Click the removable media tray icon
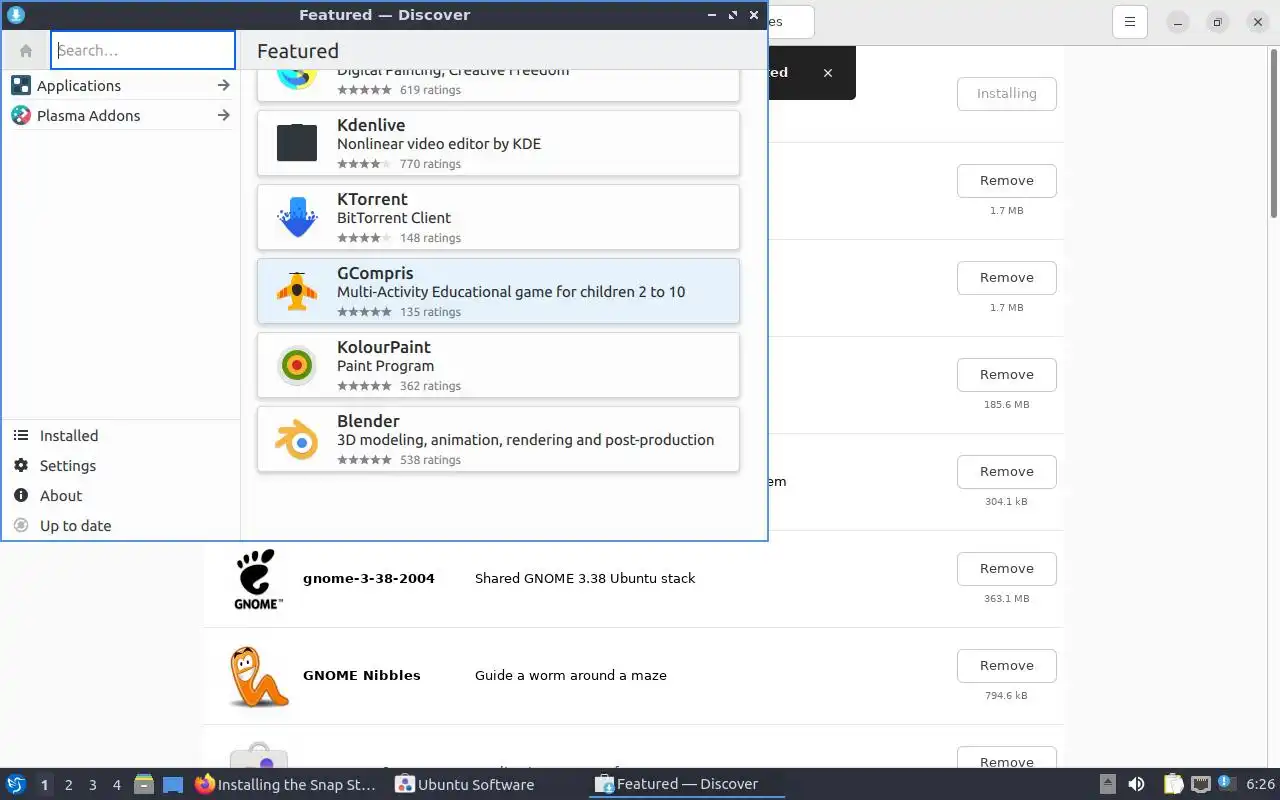 [x=1107, y=785]
